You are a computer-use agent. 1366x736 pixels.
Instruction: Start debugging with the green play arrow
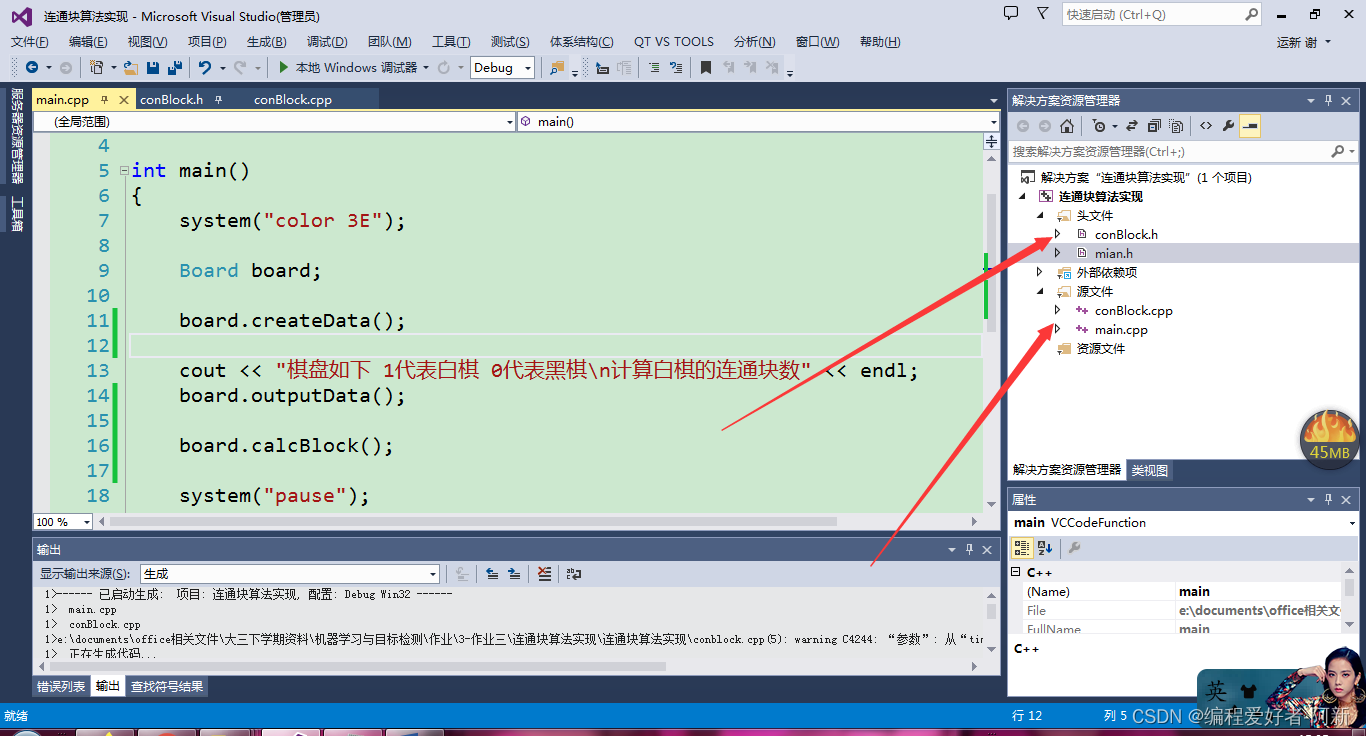pos(284,67)
